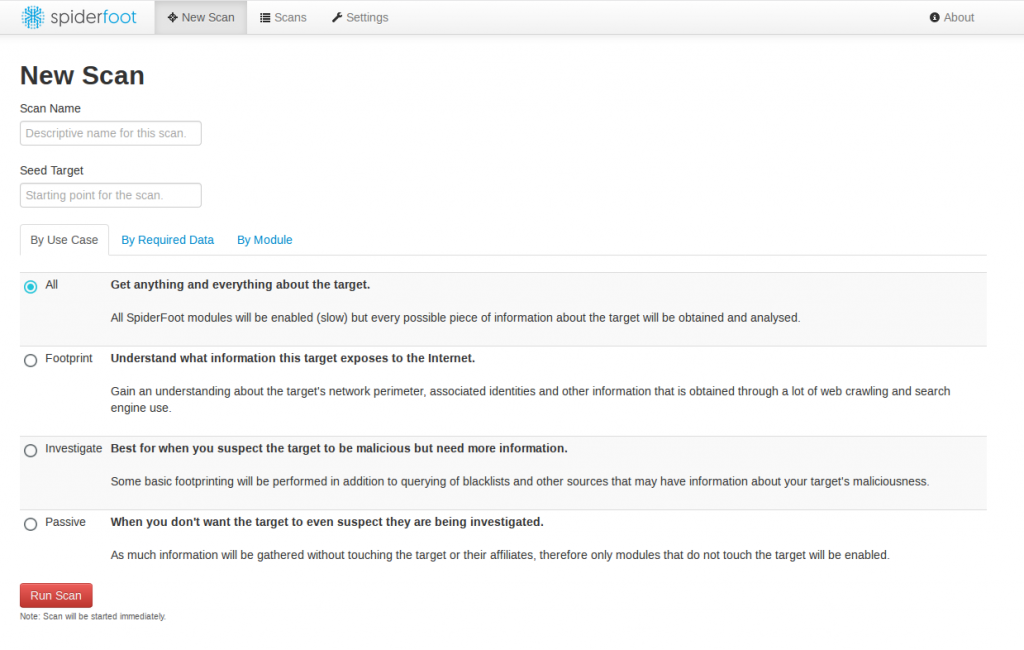Viewport: 1024px width, 650px height.
Task: Select the All radio button
Action: tap(31, 287)
